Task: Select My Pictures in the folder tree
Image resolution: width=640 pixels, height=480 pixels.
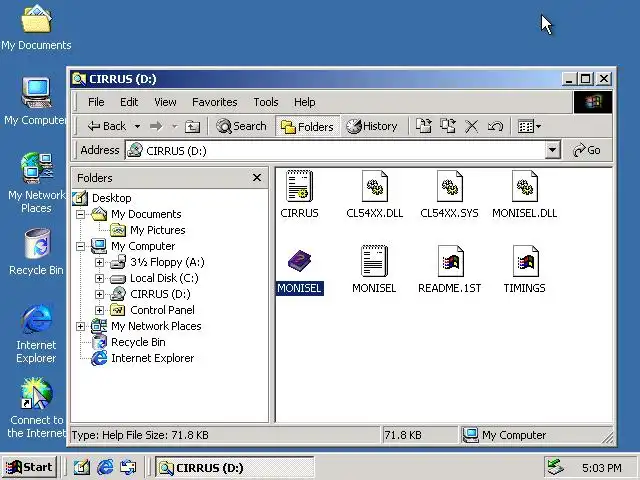Action: [x=158, y=230]
